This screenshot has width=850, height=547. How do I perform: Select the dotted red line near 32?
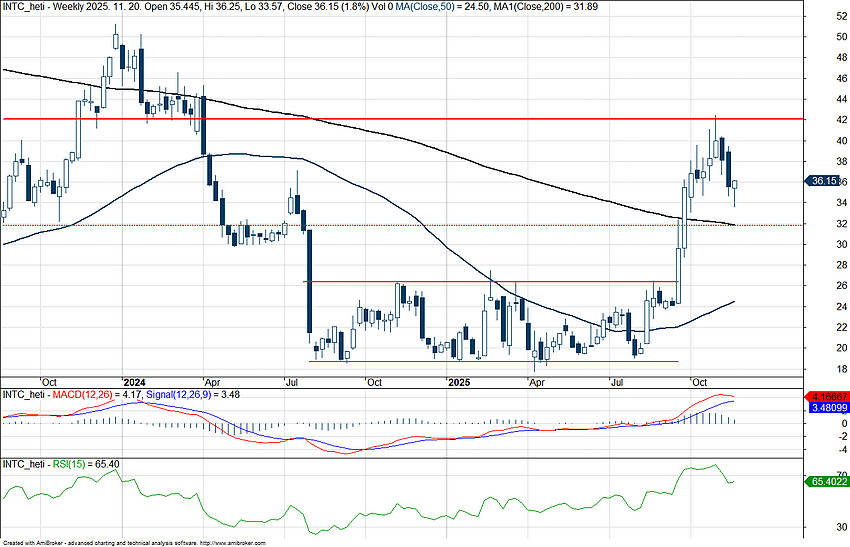click(400, 225)
